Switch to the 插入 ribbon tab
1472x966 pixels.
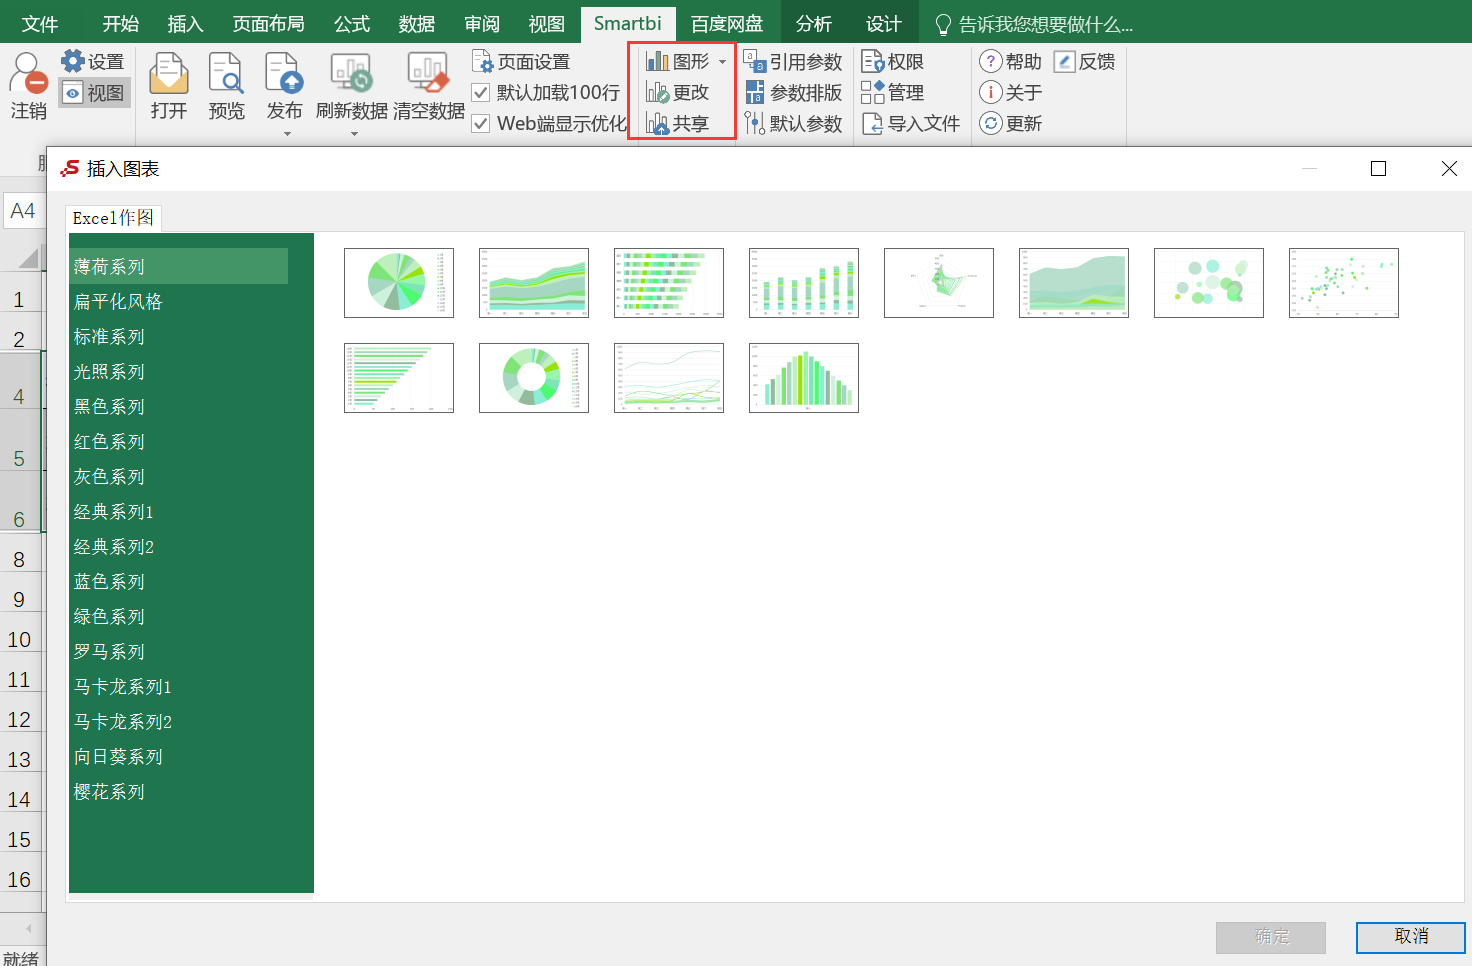click(x=185, y=24)
